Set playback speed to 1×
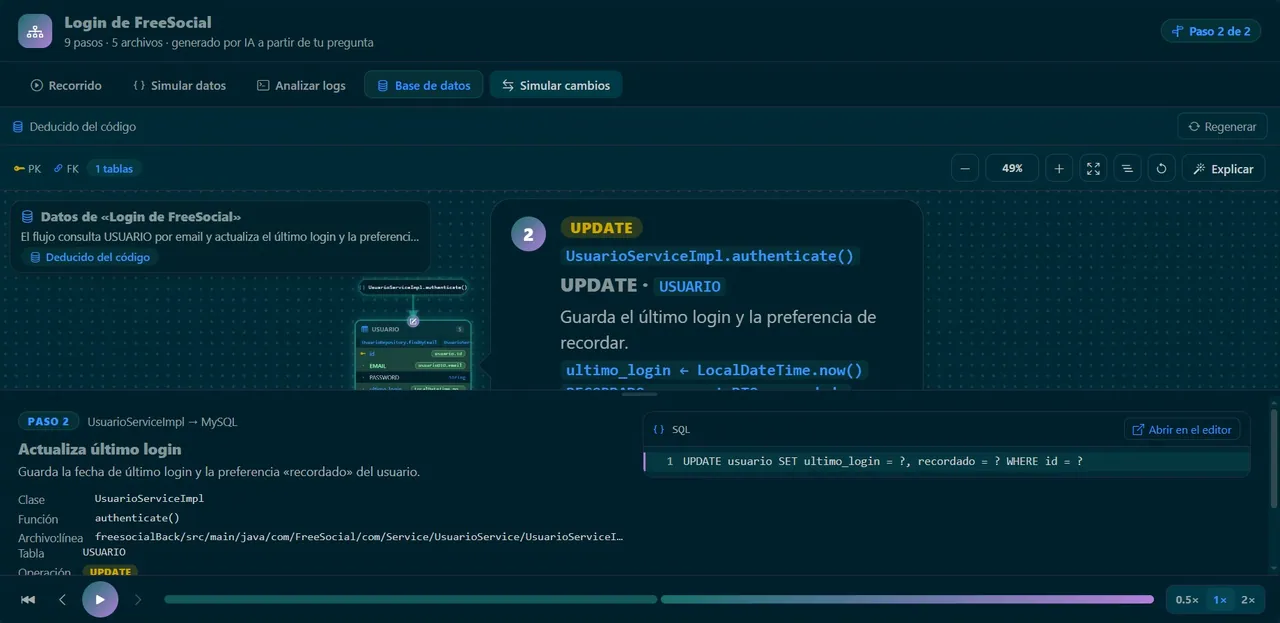The height and width of the screenshot is (623, 1280). pos(1220,599)
